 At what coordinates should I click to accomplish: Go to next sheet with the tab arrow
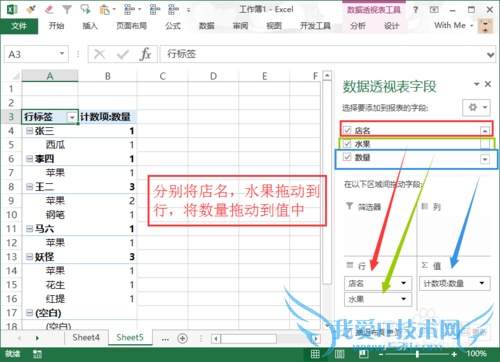click(x=37, y=338)
